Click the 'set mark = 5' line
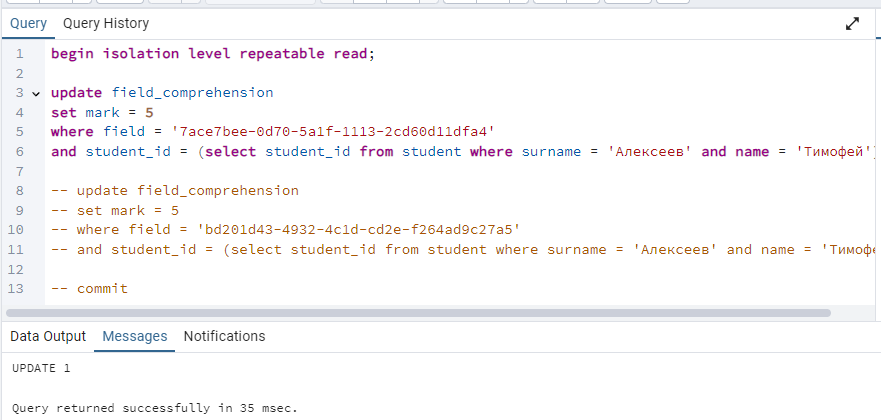This screenshot has height=420, width=881. (x=102, y=113)
